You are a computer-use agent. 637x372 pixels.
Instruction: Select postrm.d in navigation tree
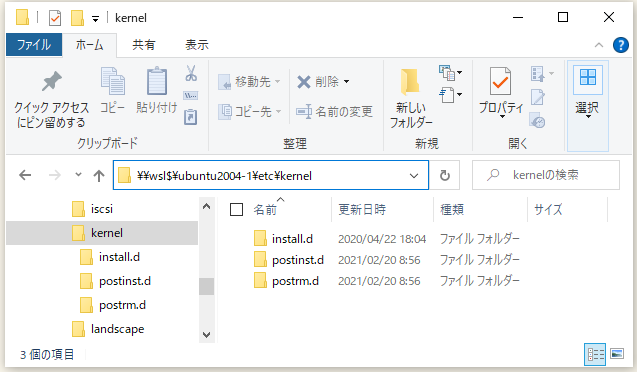tap(122, 305)
